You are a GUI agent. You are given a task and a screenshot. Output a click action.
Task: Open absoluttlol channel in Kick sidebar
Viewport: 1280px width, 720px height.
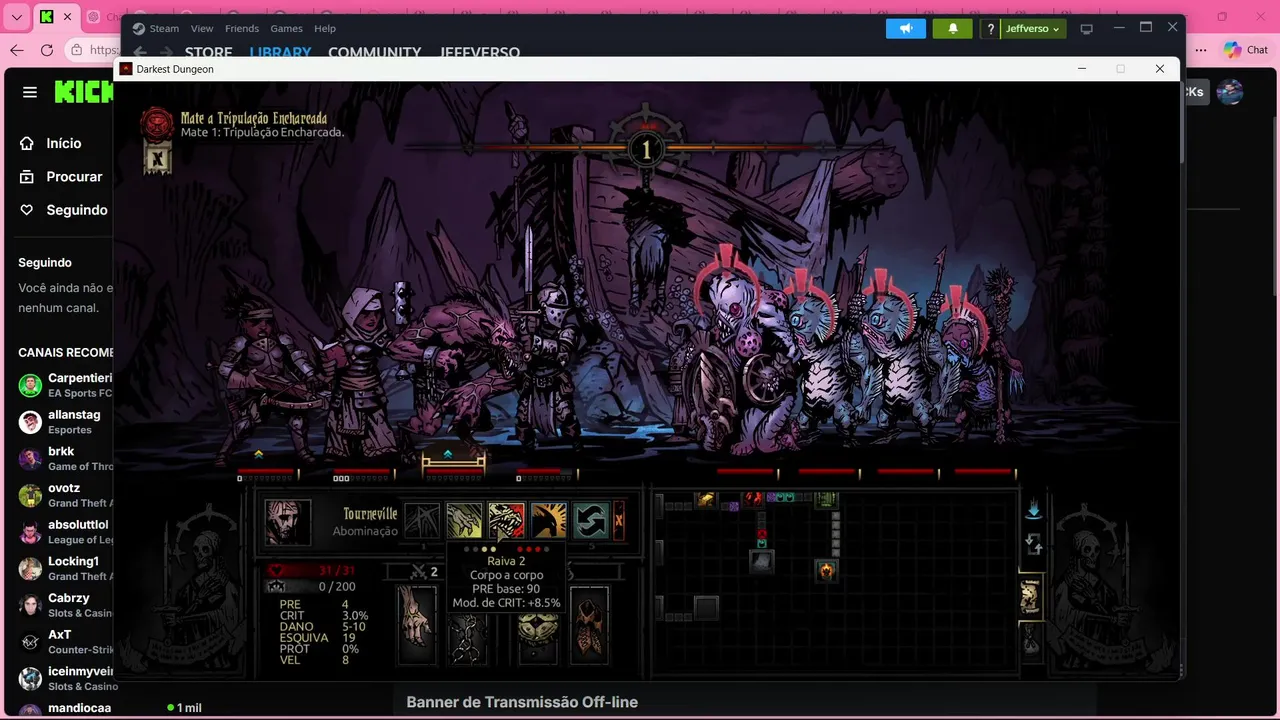tap(65, 532)
